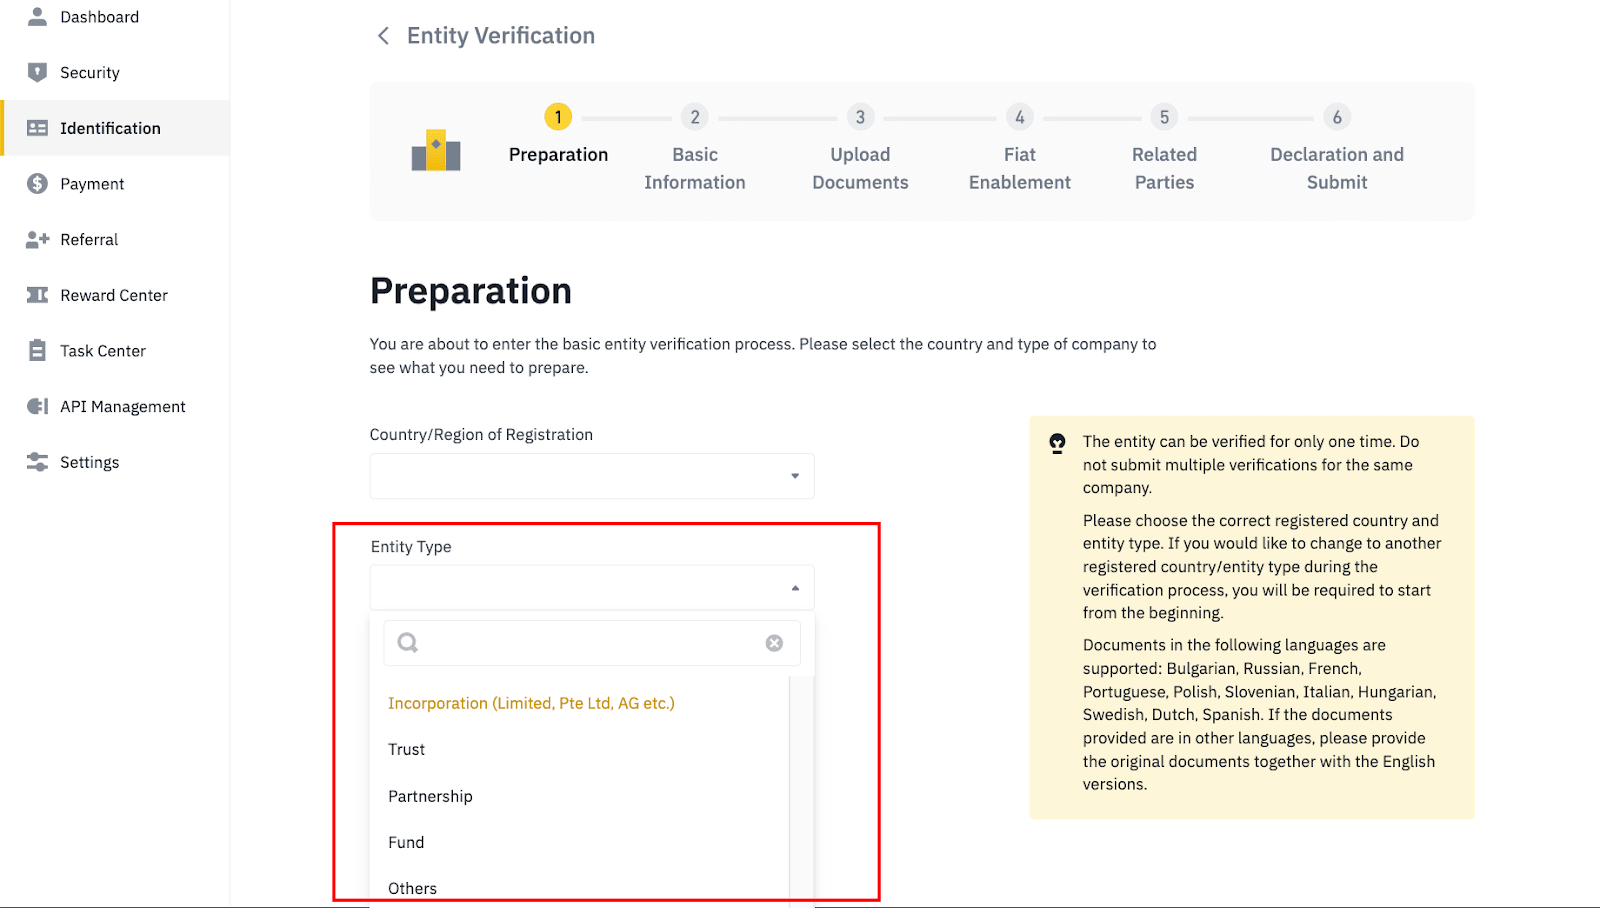Go back using the Entity Verification arrow
1600x908 pixels.
[x=383, y=36]
